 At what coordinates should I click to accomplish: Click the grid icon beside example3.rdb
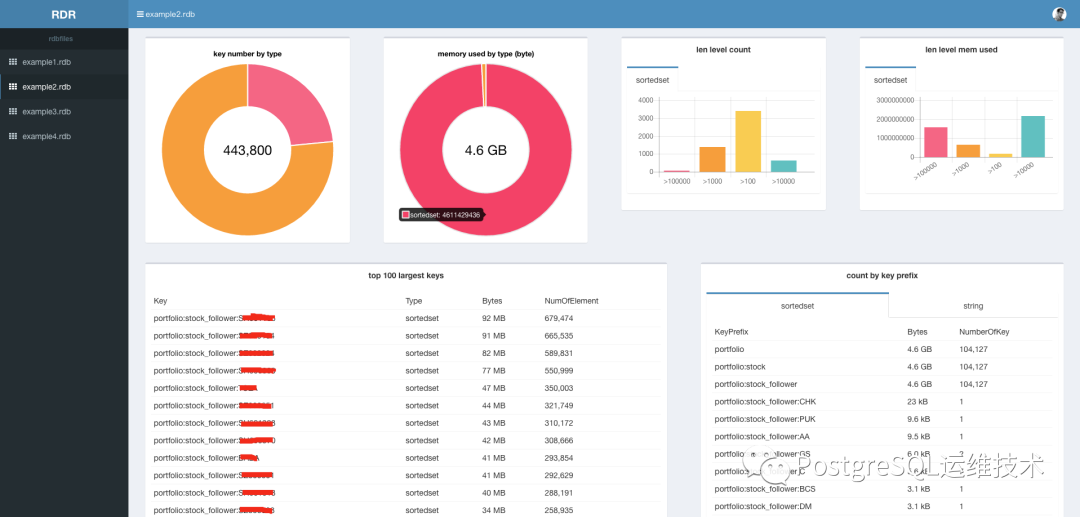click(12, 112)
